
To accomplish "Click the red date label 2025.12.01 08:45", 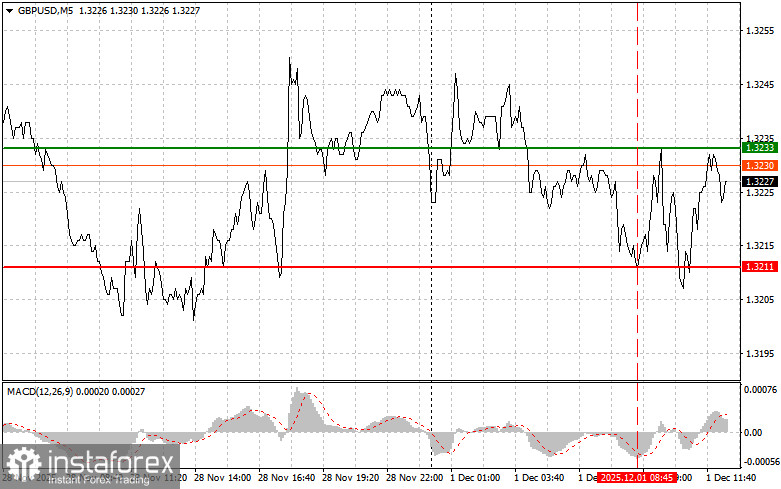I will click(x=637, y=478).
